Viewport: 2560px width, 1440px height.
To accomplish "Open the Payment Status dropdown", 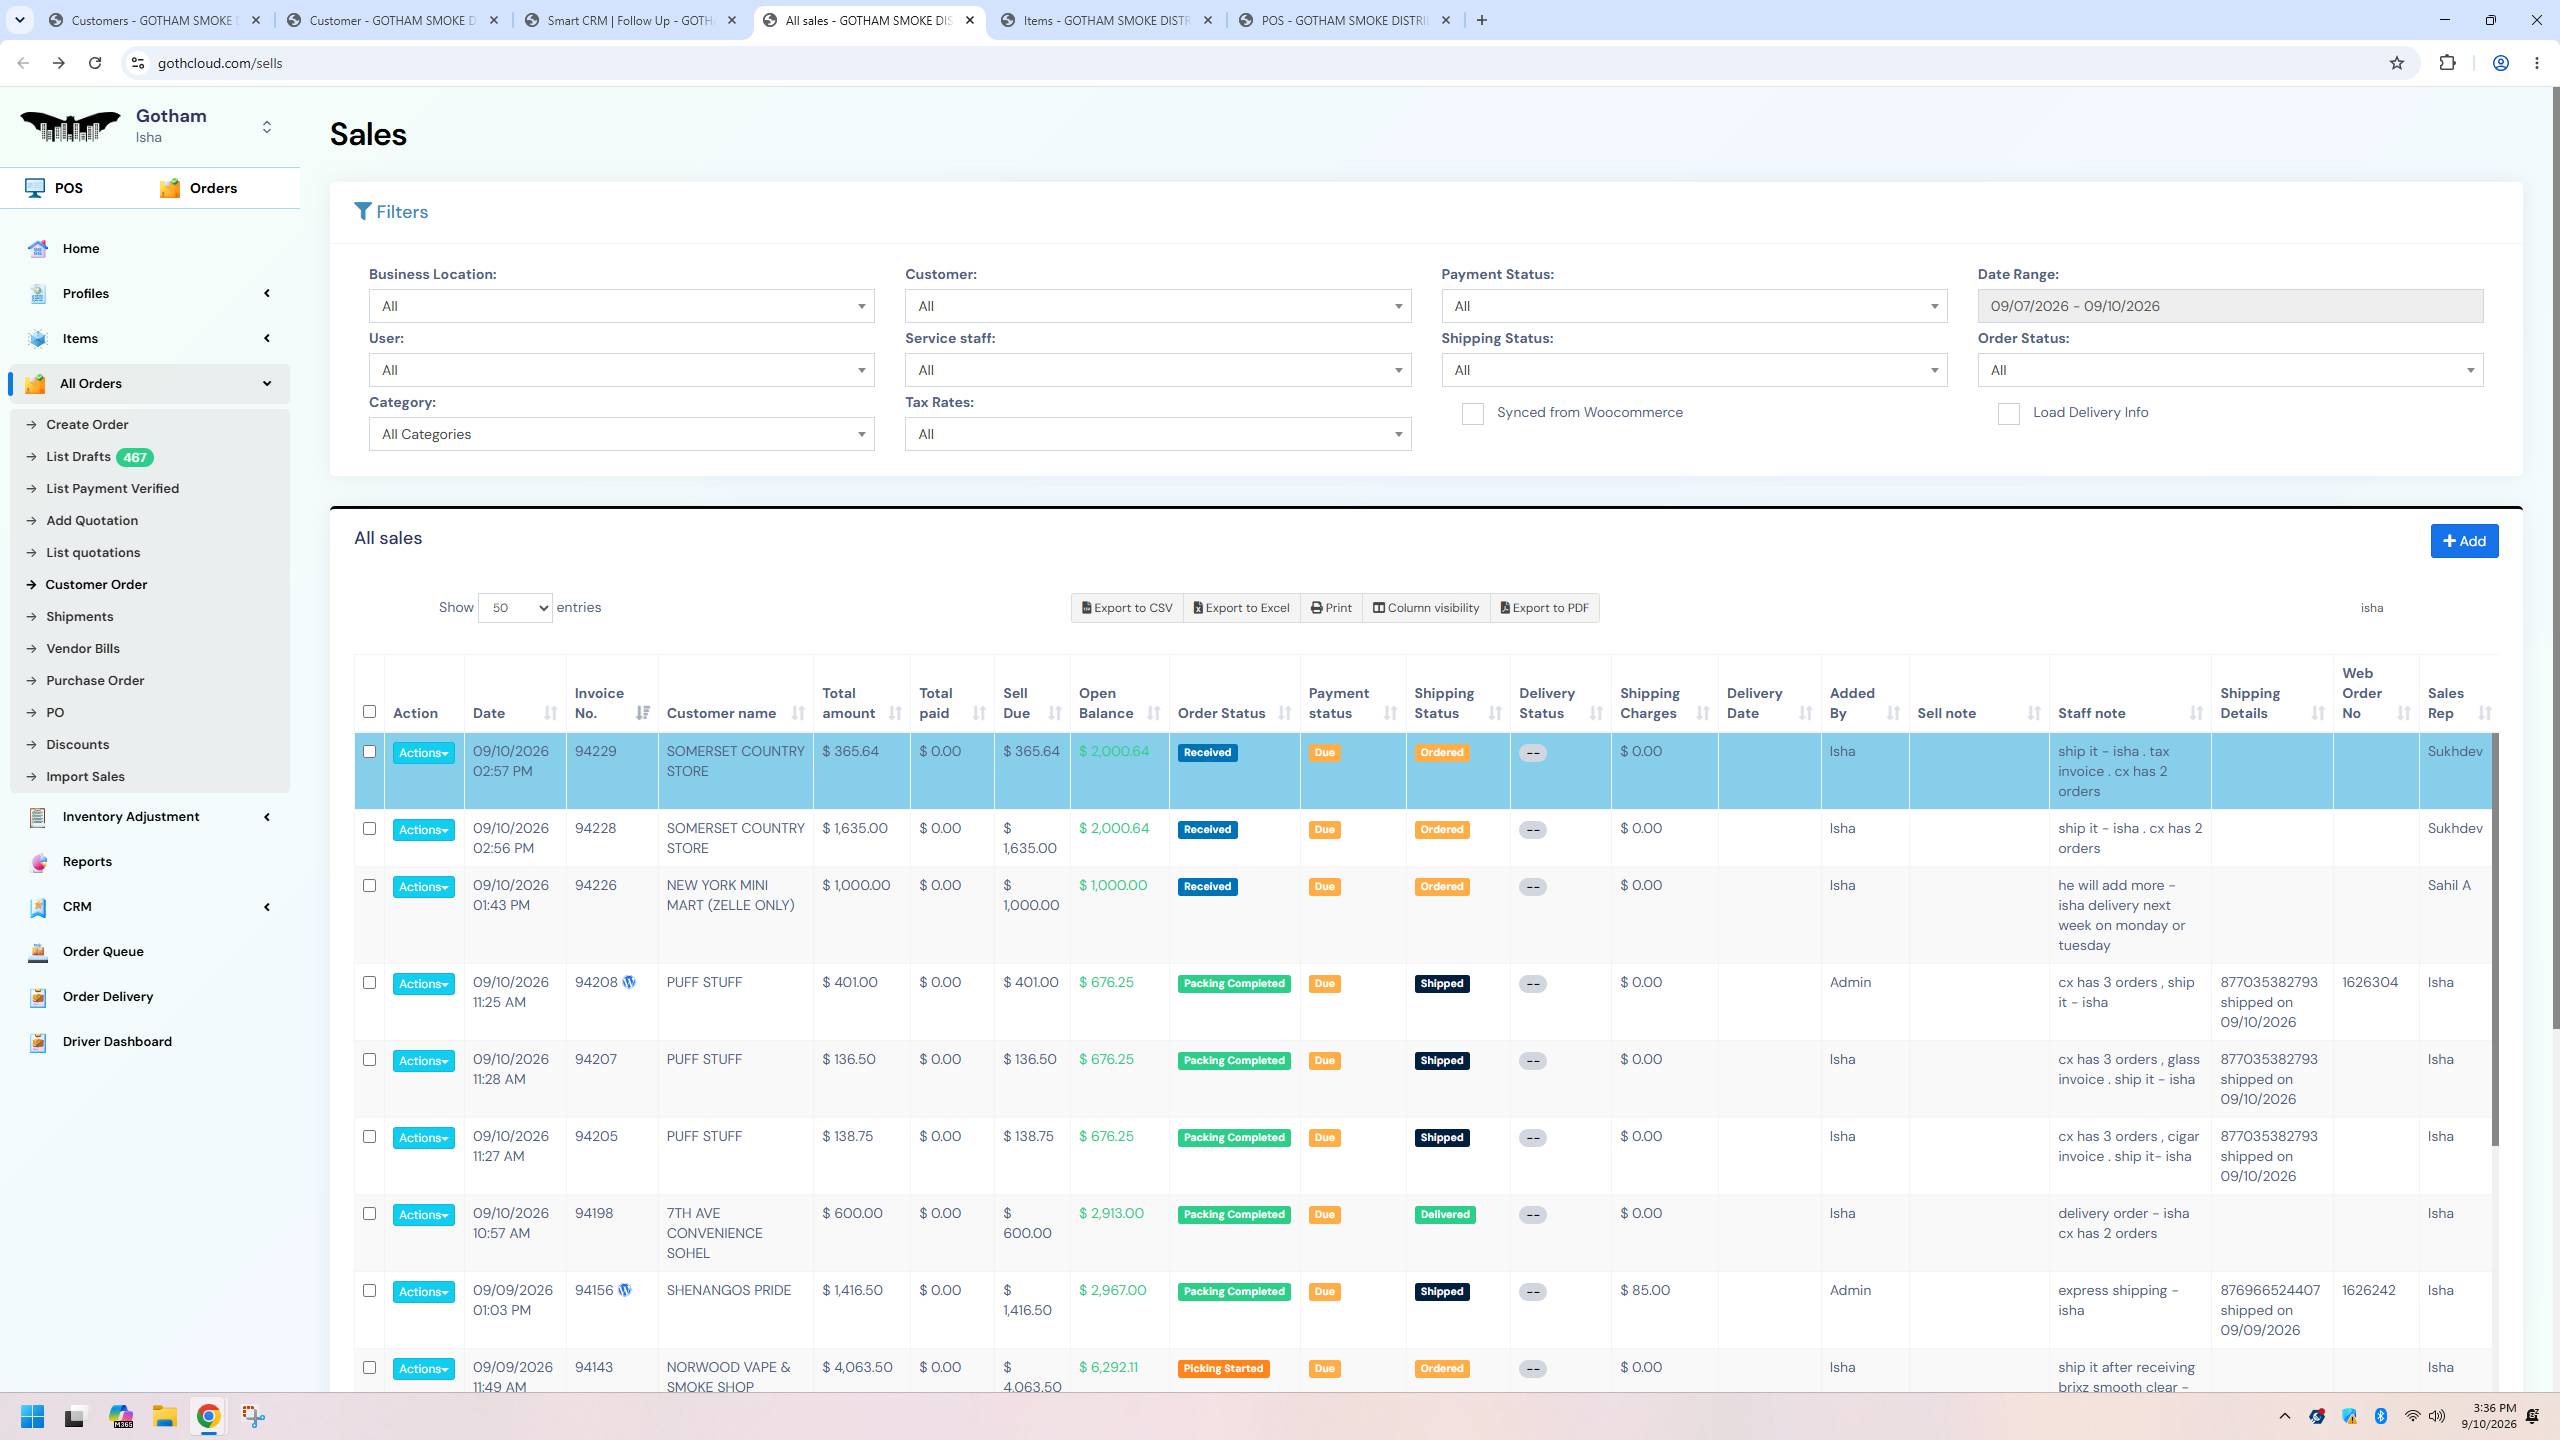I will pyautogui.click(x=1694, y=306).
